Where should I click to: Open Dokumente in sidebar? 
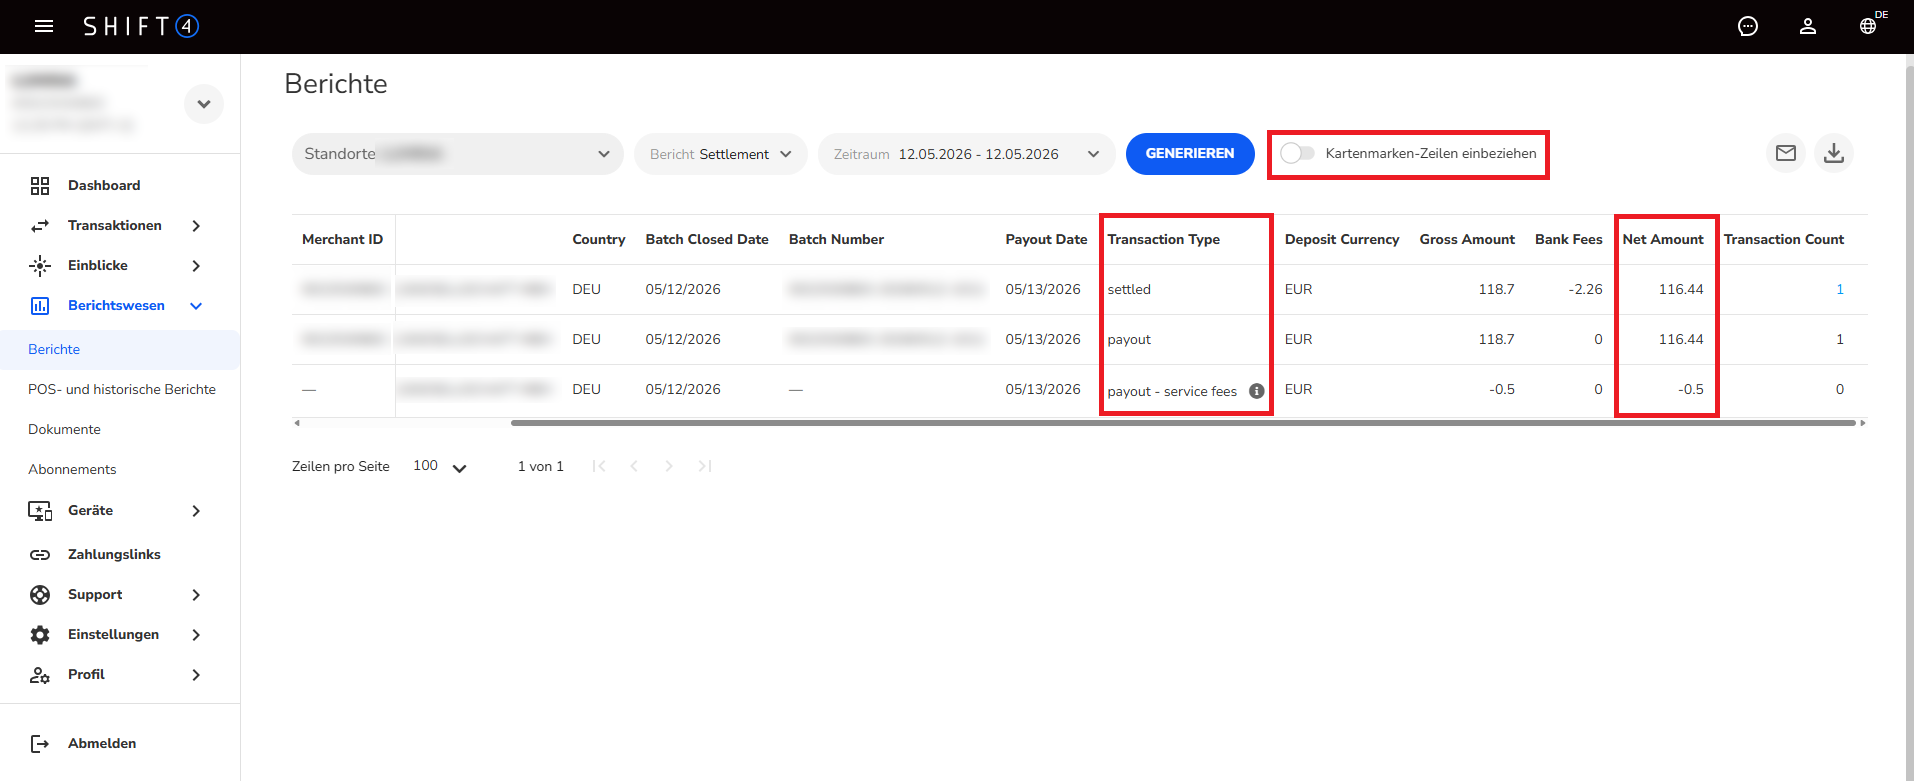(64, 430)
